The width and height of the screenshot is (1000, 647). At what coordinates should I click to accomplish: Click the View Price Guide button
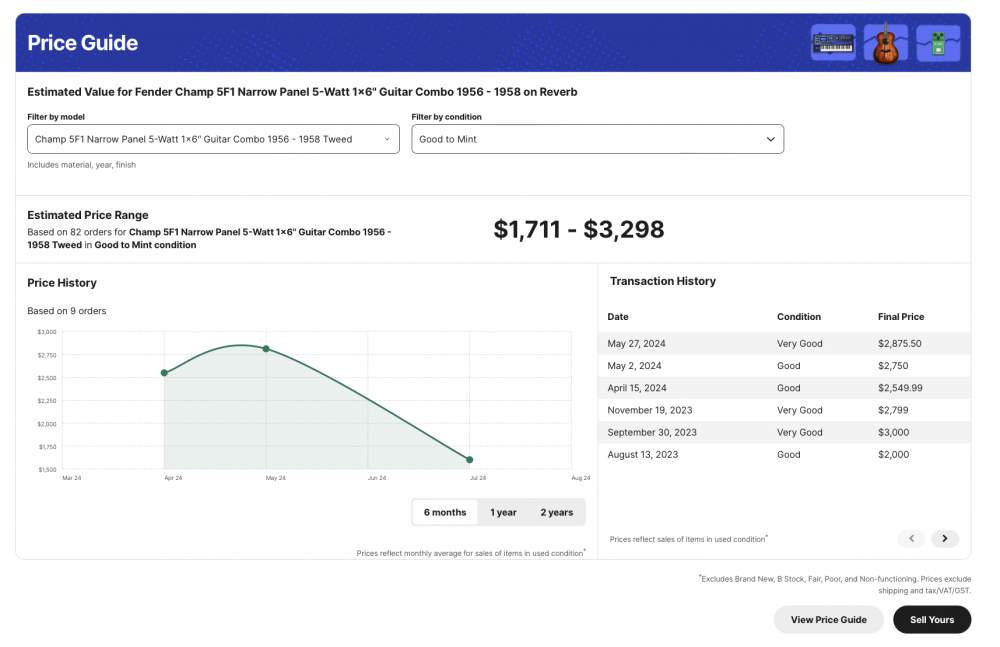click(x=828, y=620)
